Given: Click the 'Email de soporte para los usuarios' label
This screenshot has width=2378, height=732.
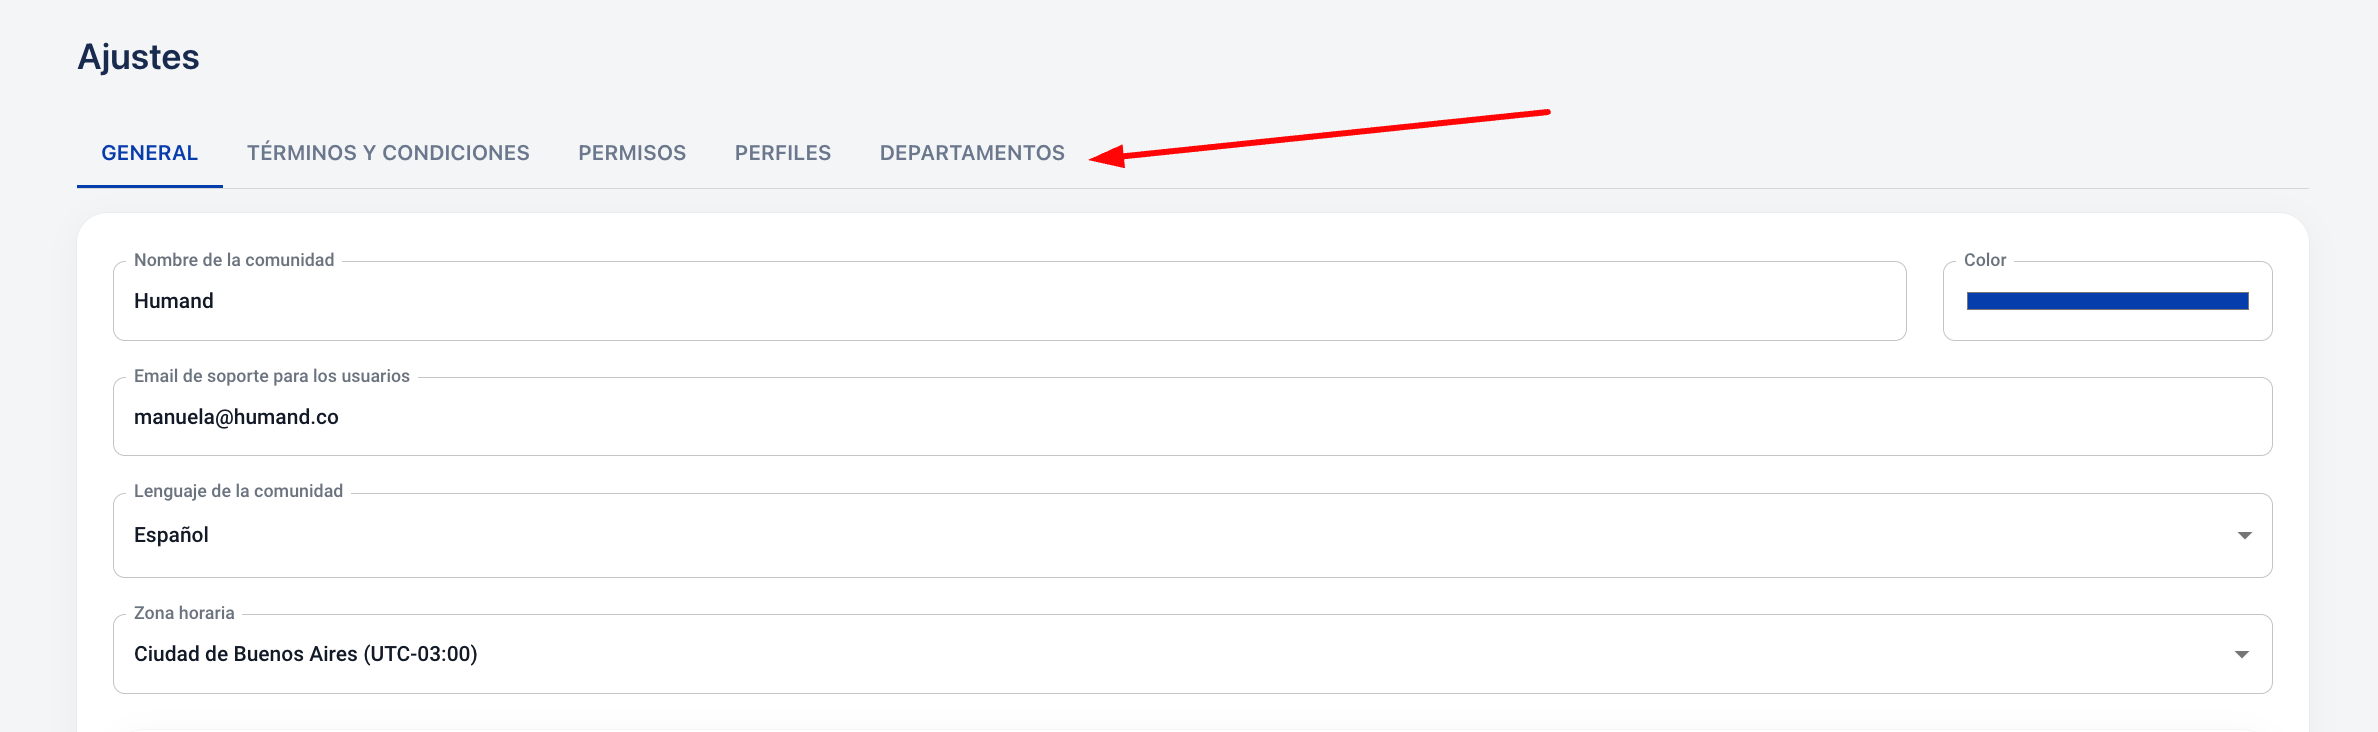Looking at the screenshot, I should (272, 376).
